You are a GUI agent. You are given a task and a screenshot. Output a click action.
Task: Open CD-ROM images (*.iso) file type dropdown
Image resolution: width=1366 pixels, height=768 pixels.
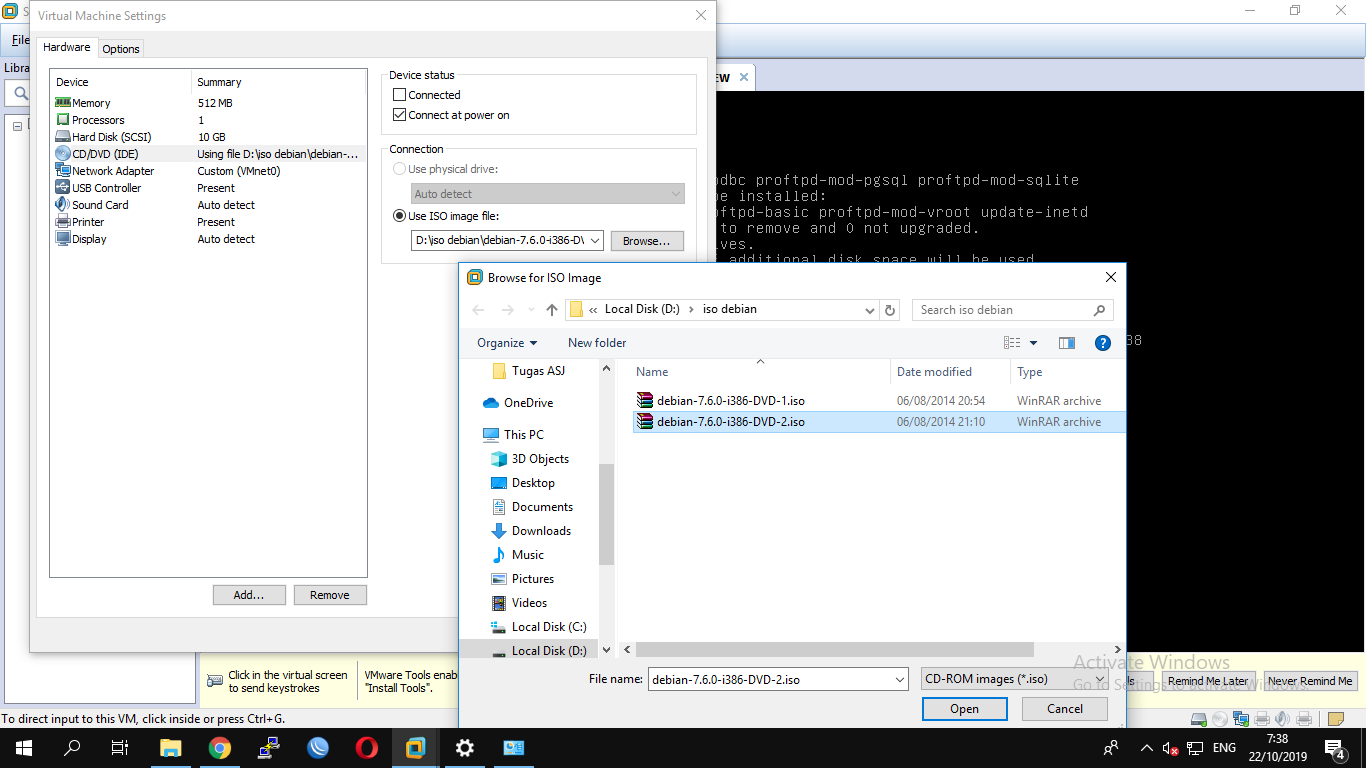pyautogui.click(x=1015, y=679)
